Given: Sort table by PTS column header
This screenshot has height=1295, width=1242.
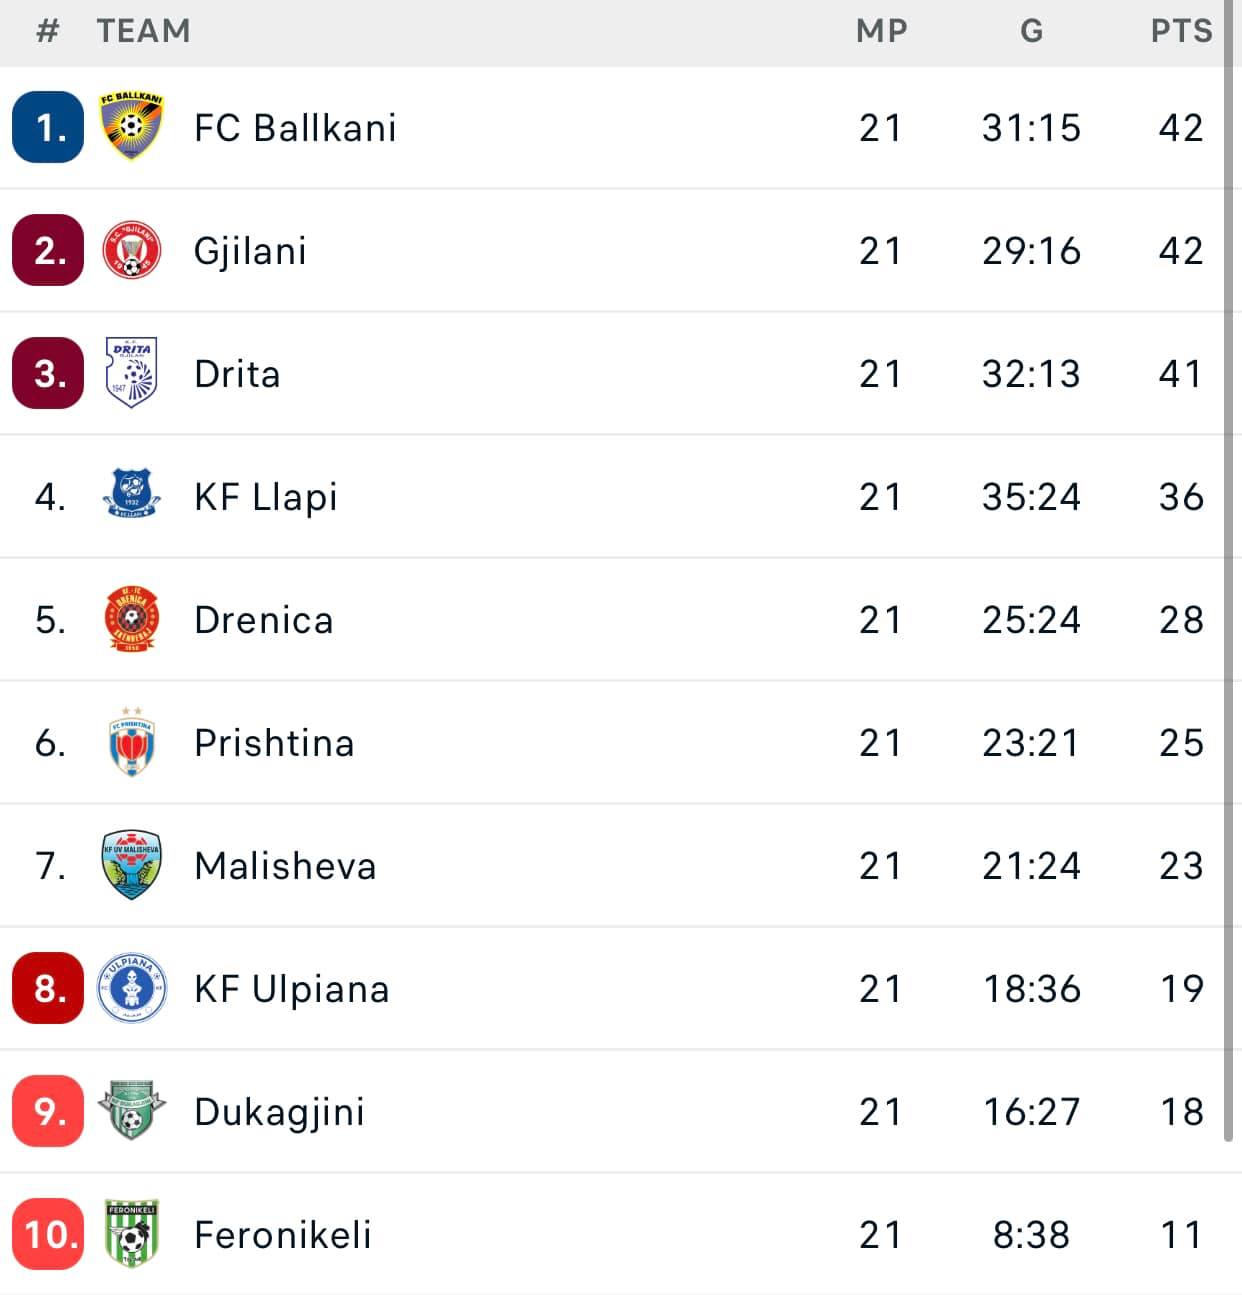Looking at the screenshot, I should [1181, 31].
